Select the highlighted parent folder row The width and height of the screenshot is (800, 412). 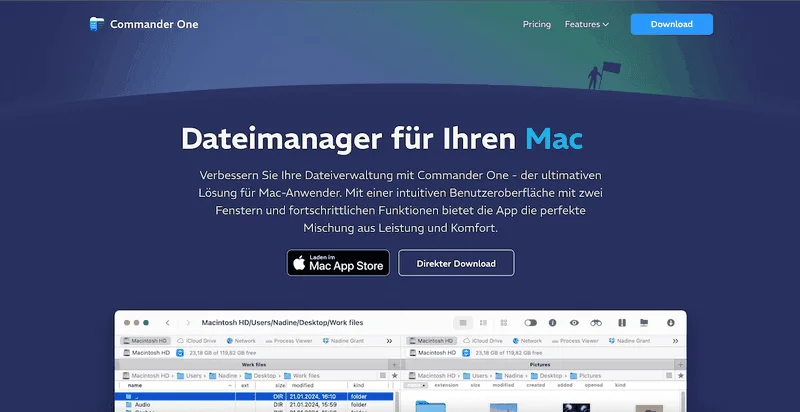coord(256,396)
